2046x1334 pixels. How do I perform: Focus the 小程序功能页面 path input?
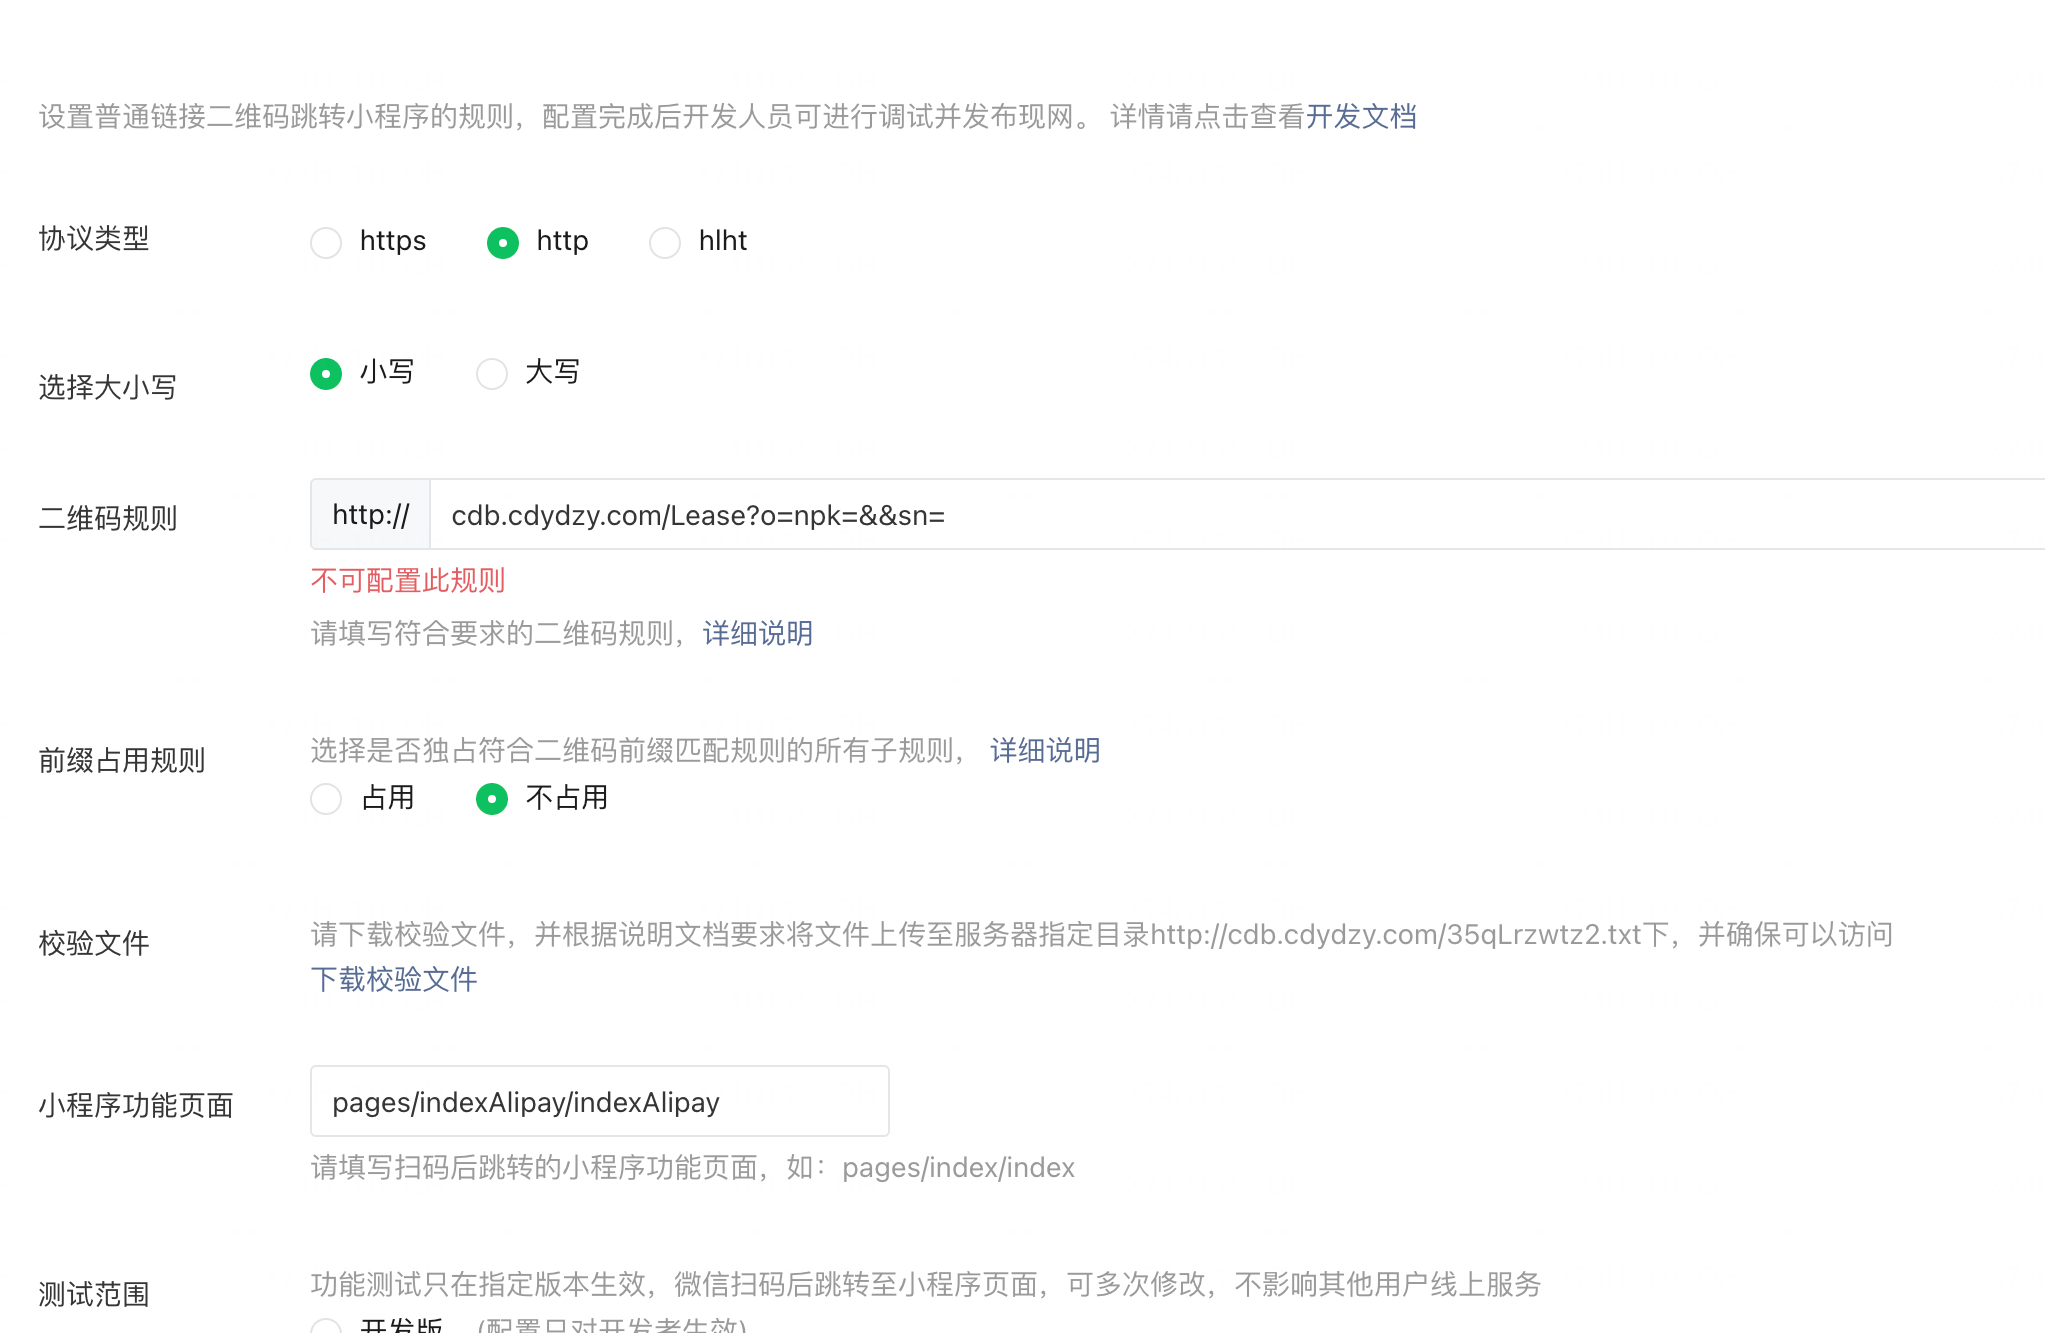[599, 1102]
